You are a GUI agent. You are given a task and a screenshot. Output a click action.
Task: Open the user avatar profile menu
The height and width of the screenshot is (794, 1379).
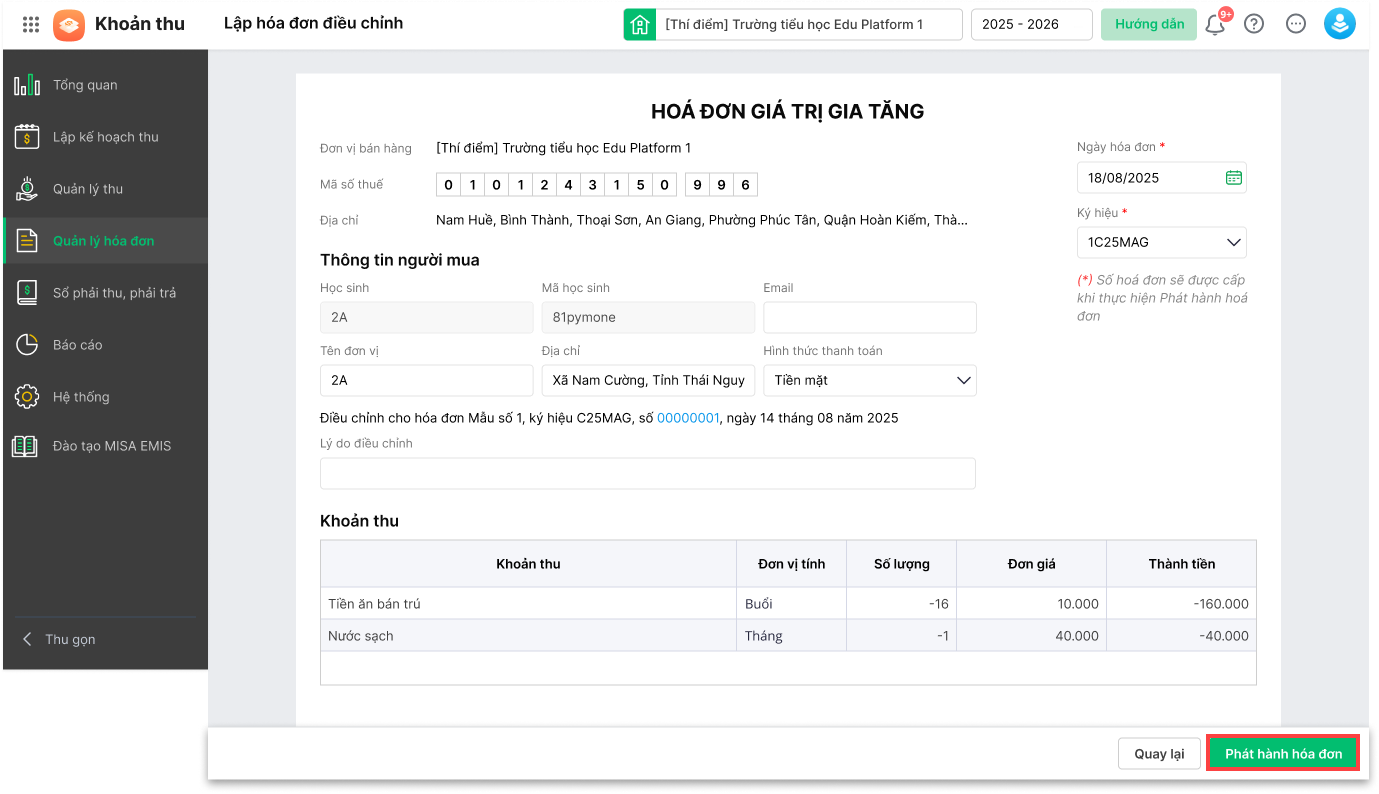pos(1339,24)
